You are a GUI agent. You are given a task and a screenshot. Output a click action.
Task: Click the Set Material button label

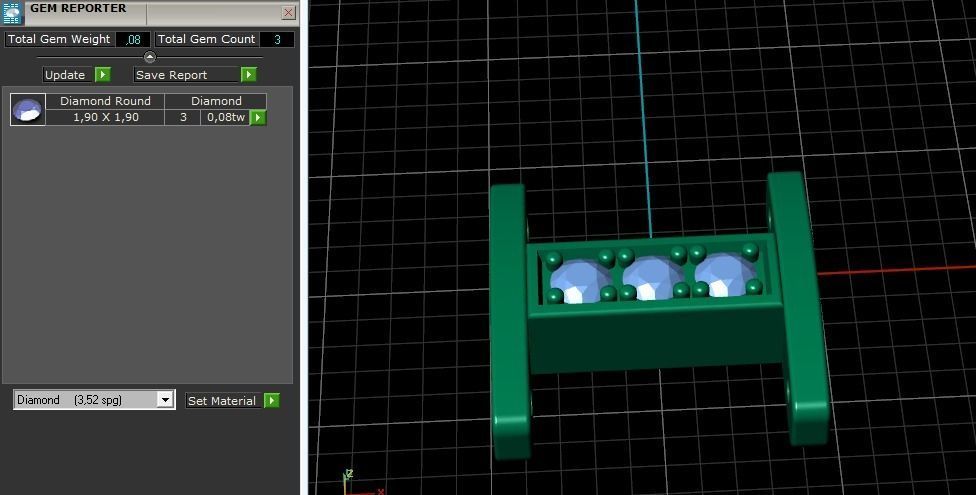point(223,400)
